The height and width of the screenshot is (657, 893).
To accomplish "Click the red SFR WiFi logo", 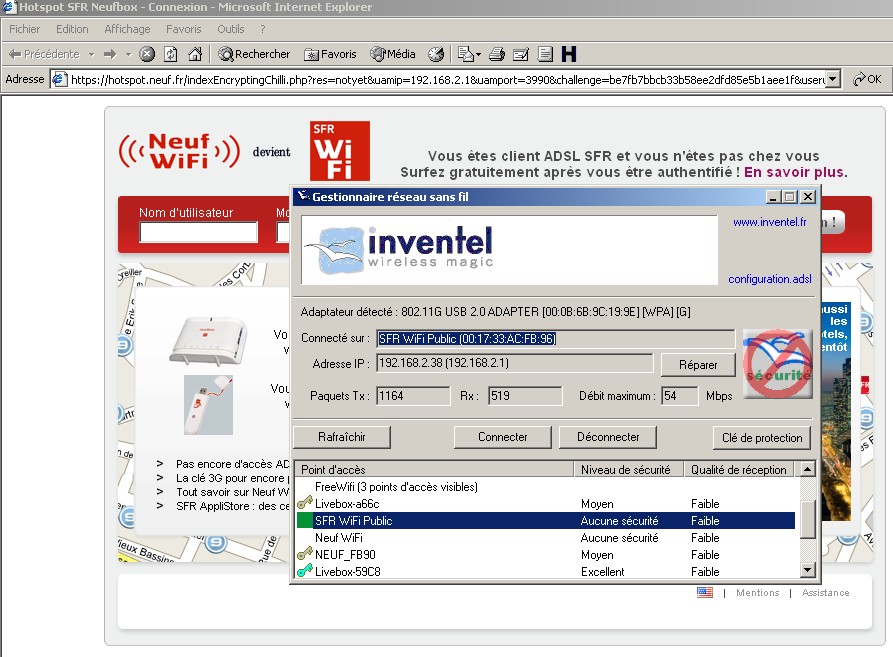I will click(x=339, y=151).
